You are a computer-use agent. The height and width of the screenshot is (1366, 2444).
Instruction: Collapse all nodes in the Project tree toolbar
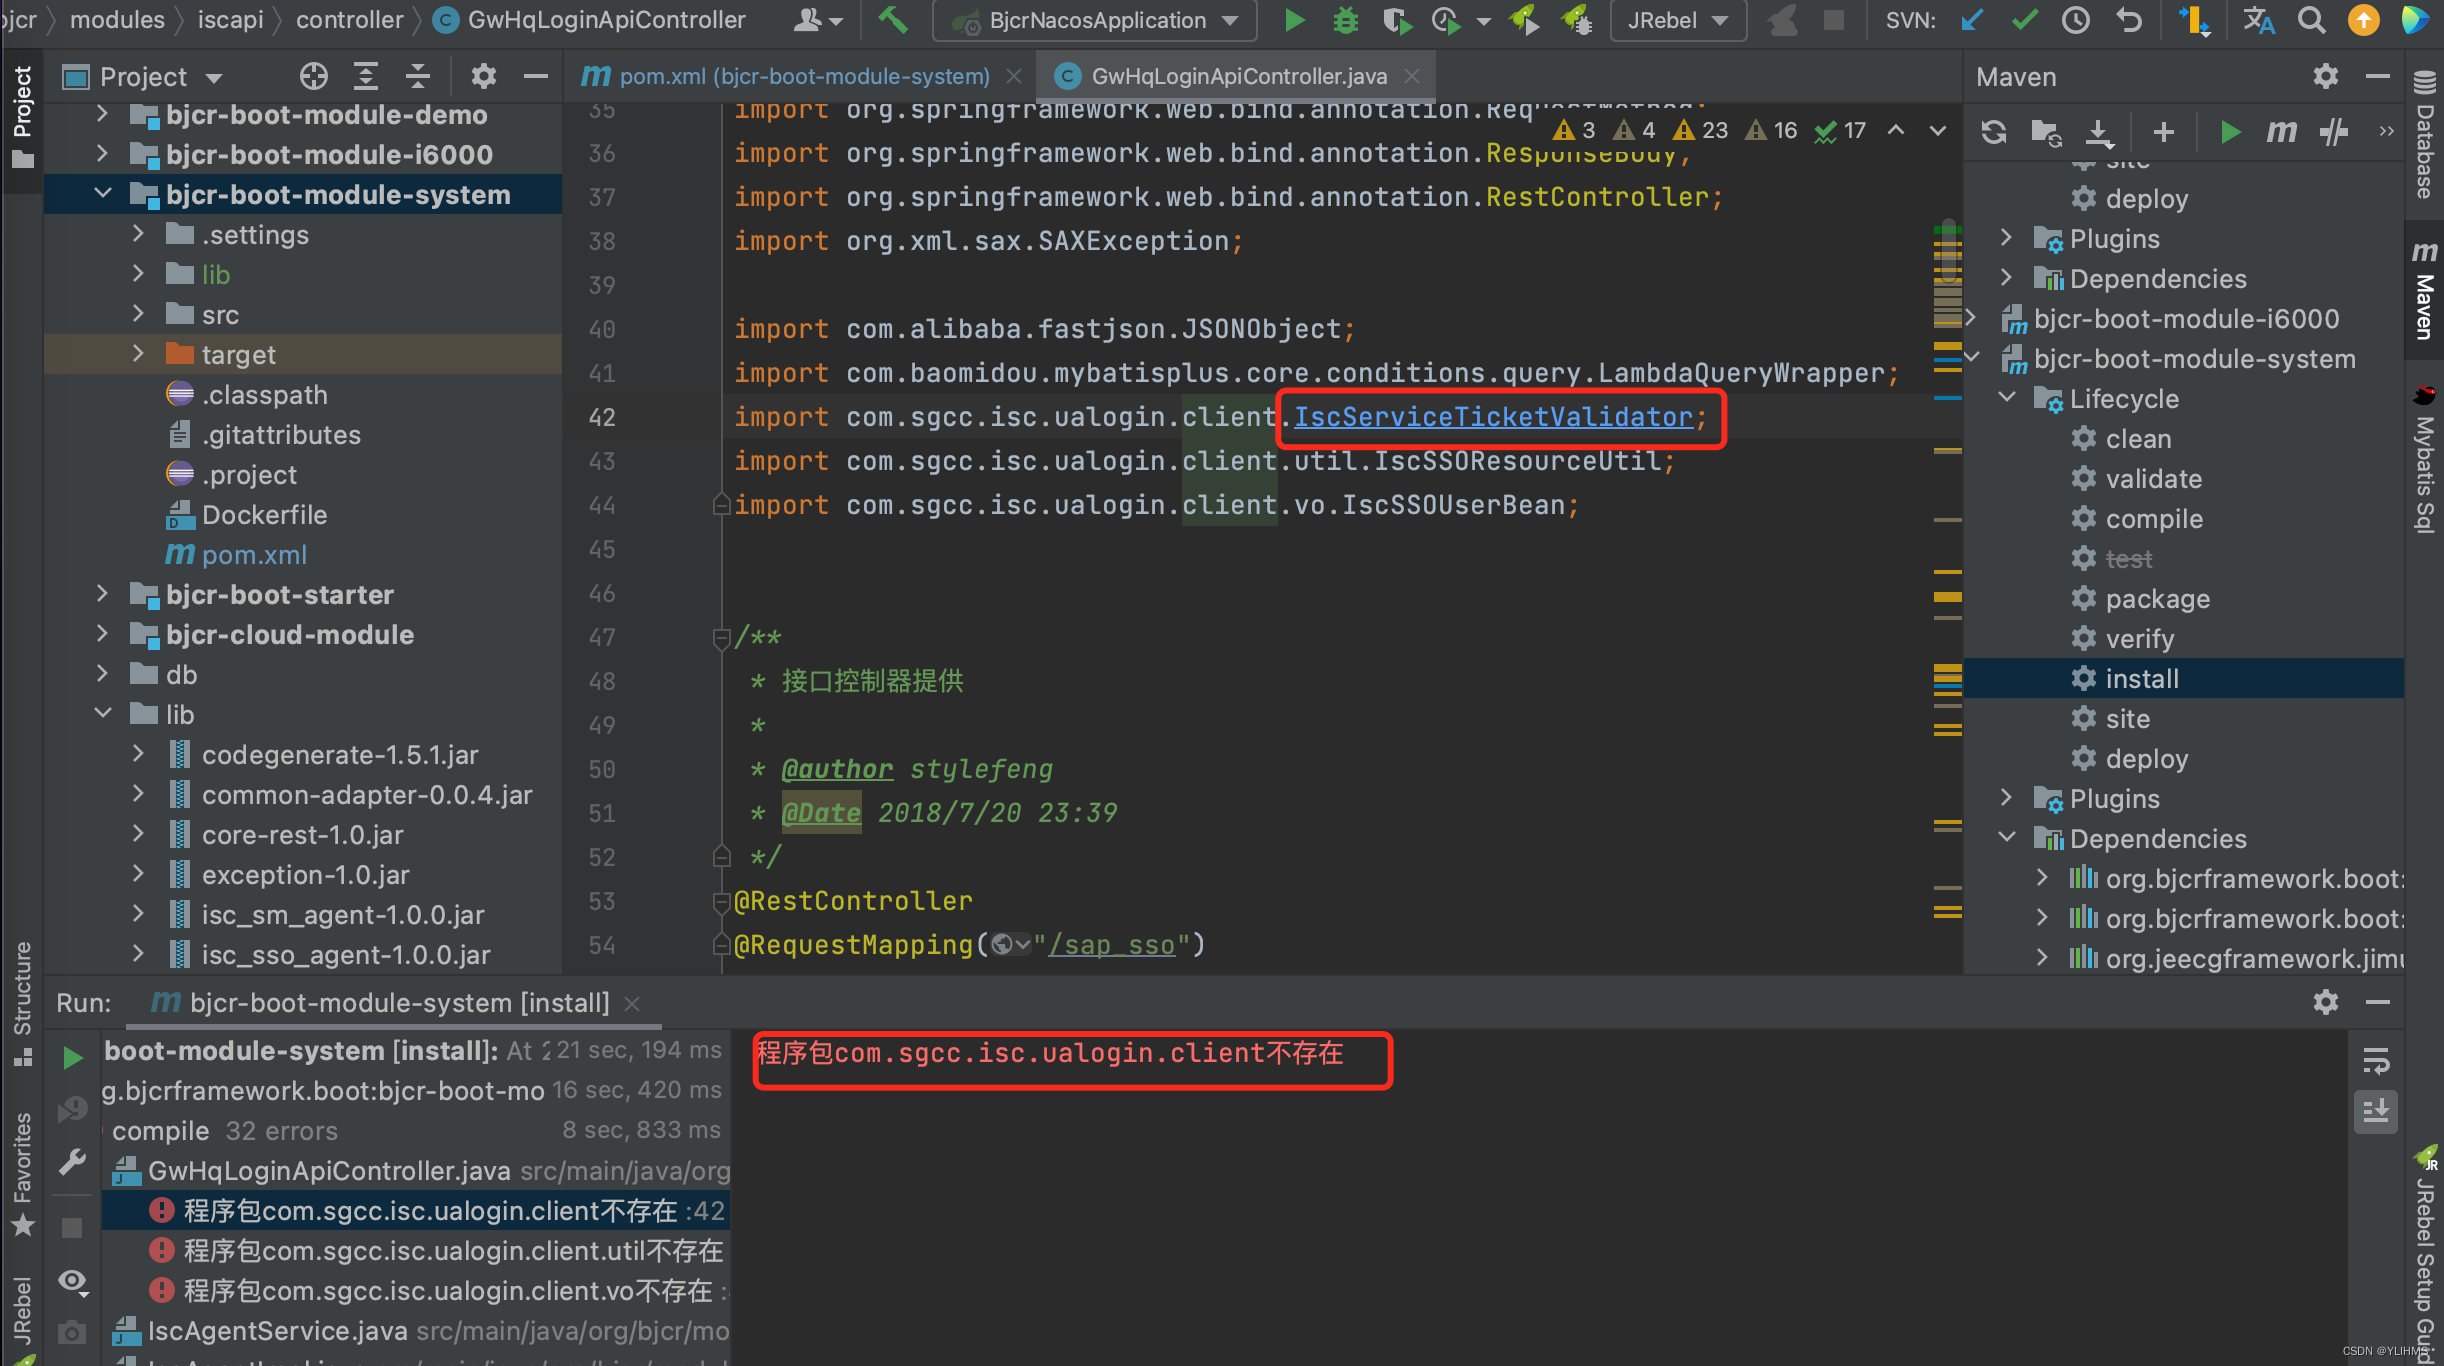point(418,75)
